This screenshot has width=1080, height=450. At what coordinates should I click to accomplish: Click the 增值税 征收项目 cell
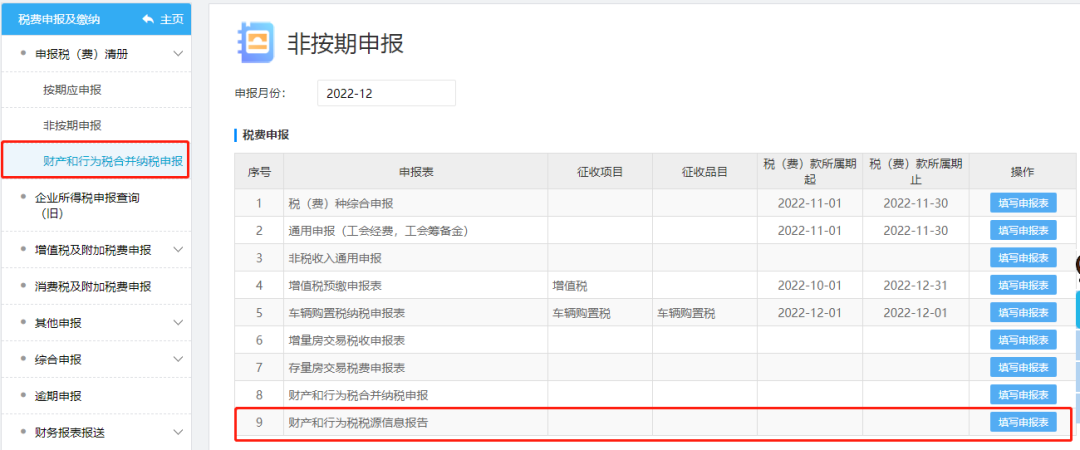click(600, 285)
